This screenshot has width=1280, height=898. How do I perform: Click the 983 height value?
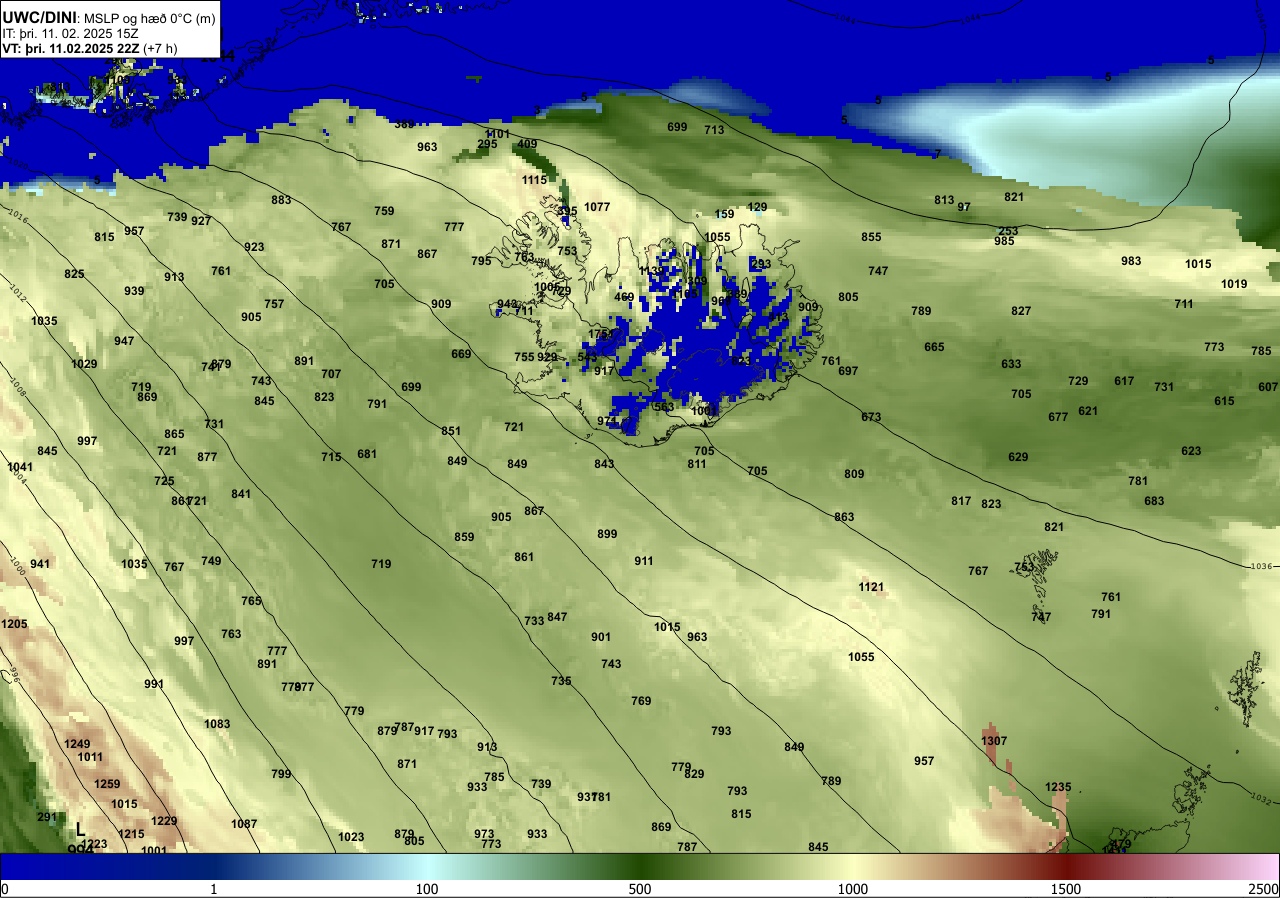click(x=1131, y=261)
